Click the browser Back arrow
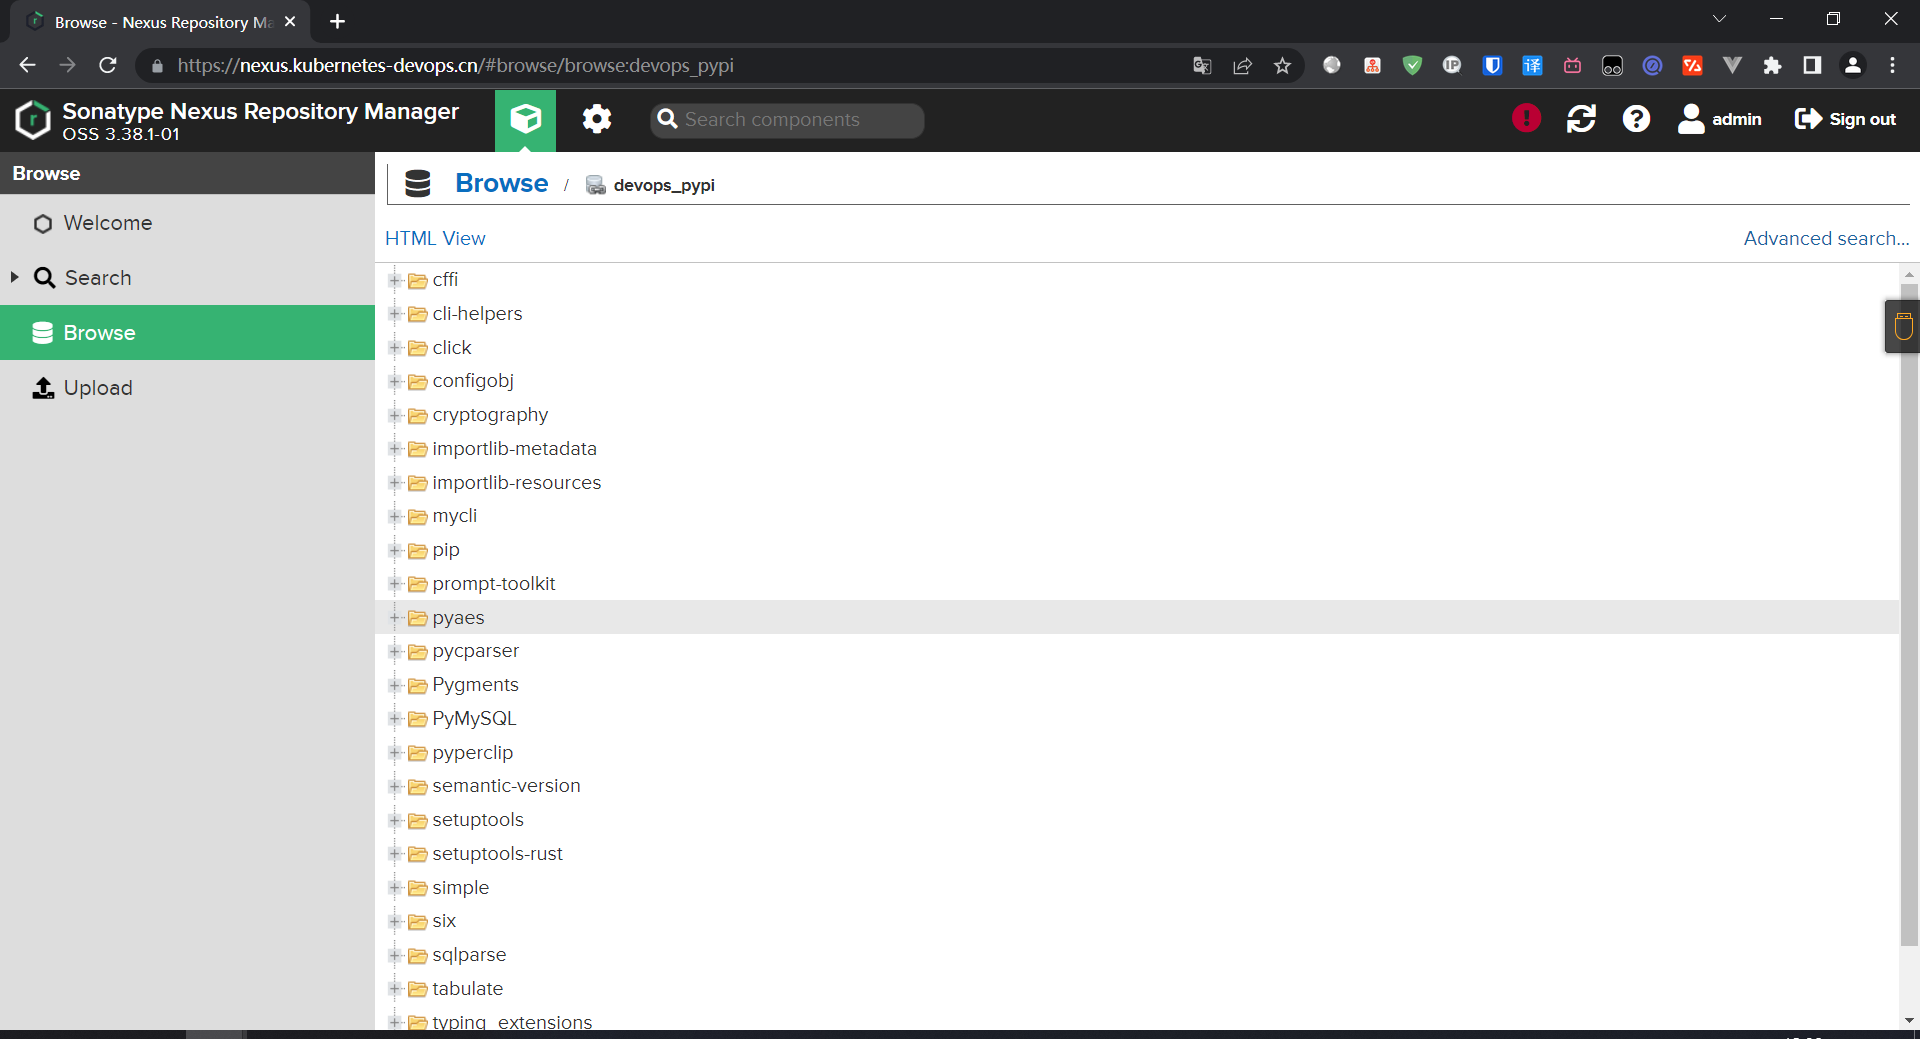Viewport: 1920px width, 1039px height. coord(27,65)
